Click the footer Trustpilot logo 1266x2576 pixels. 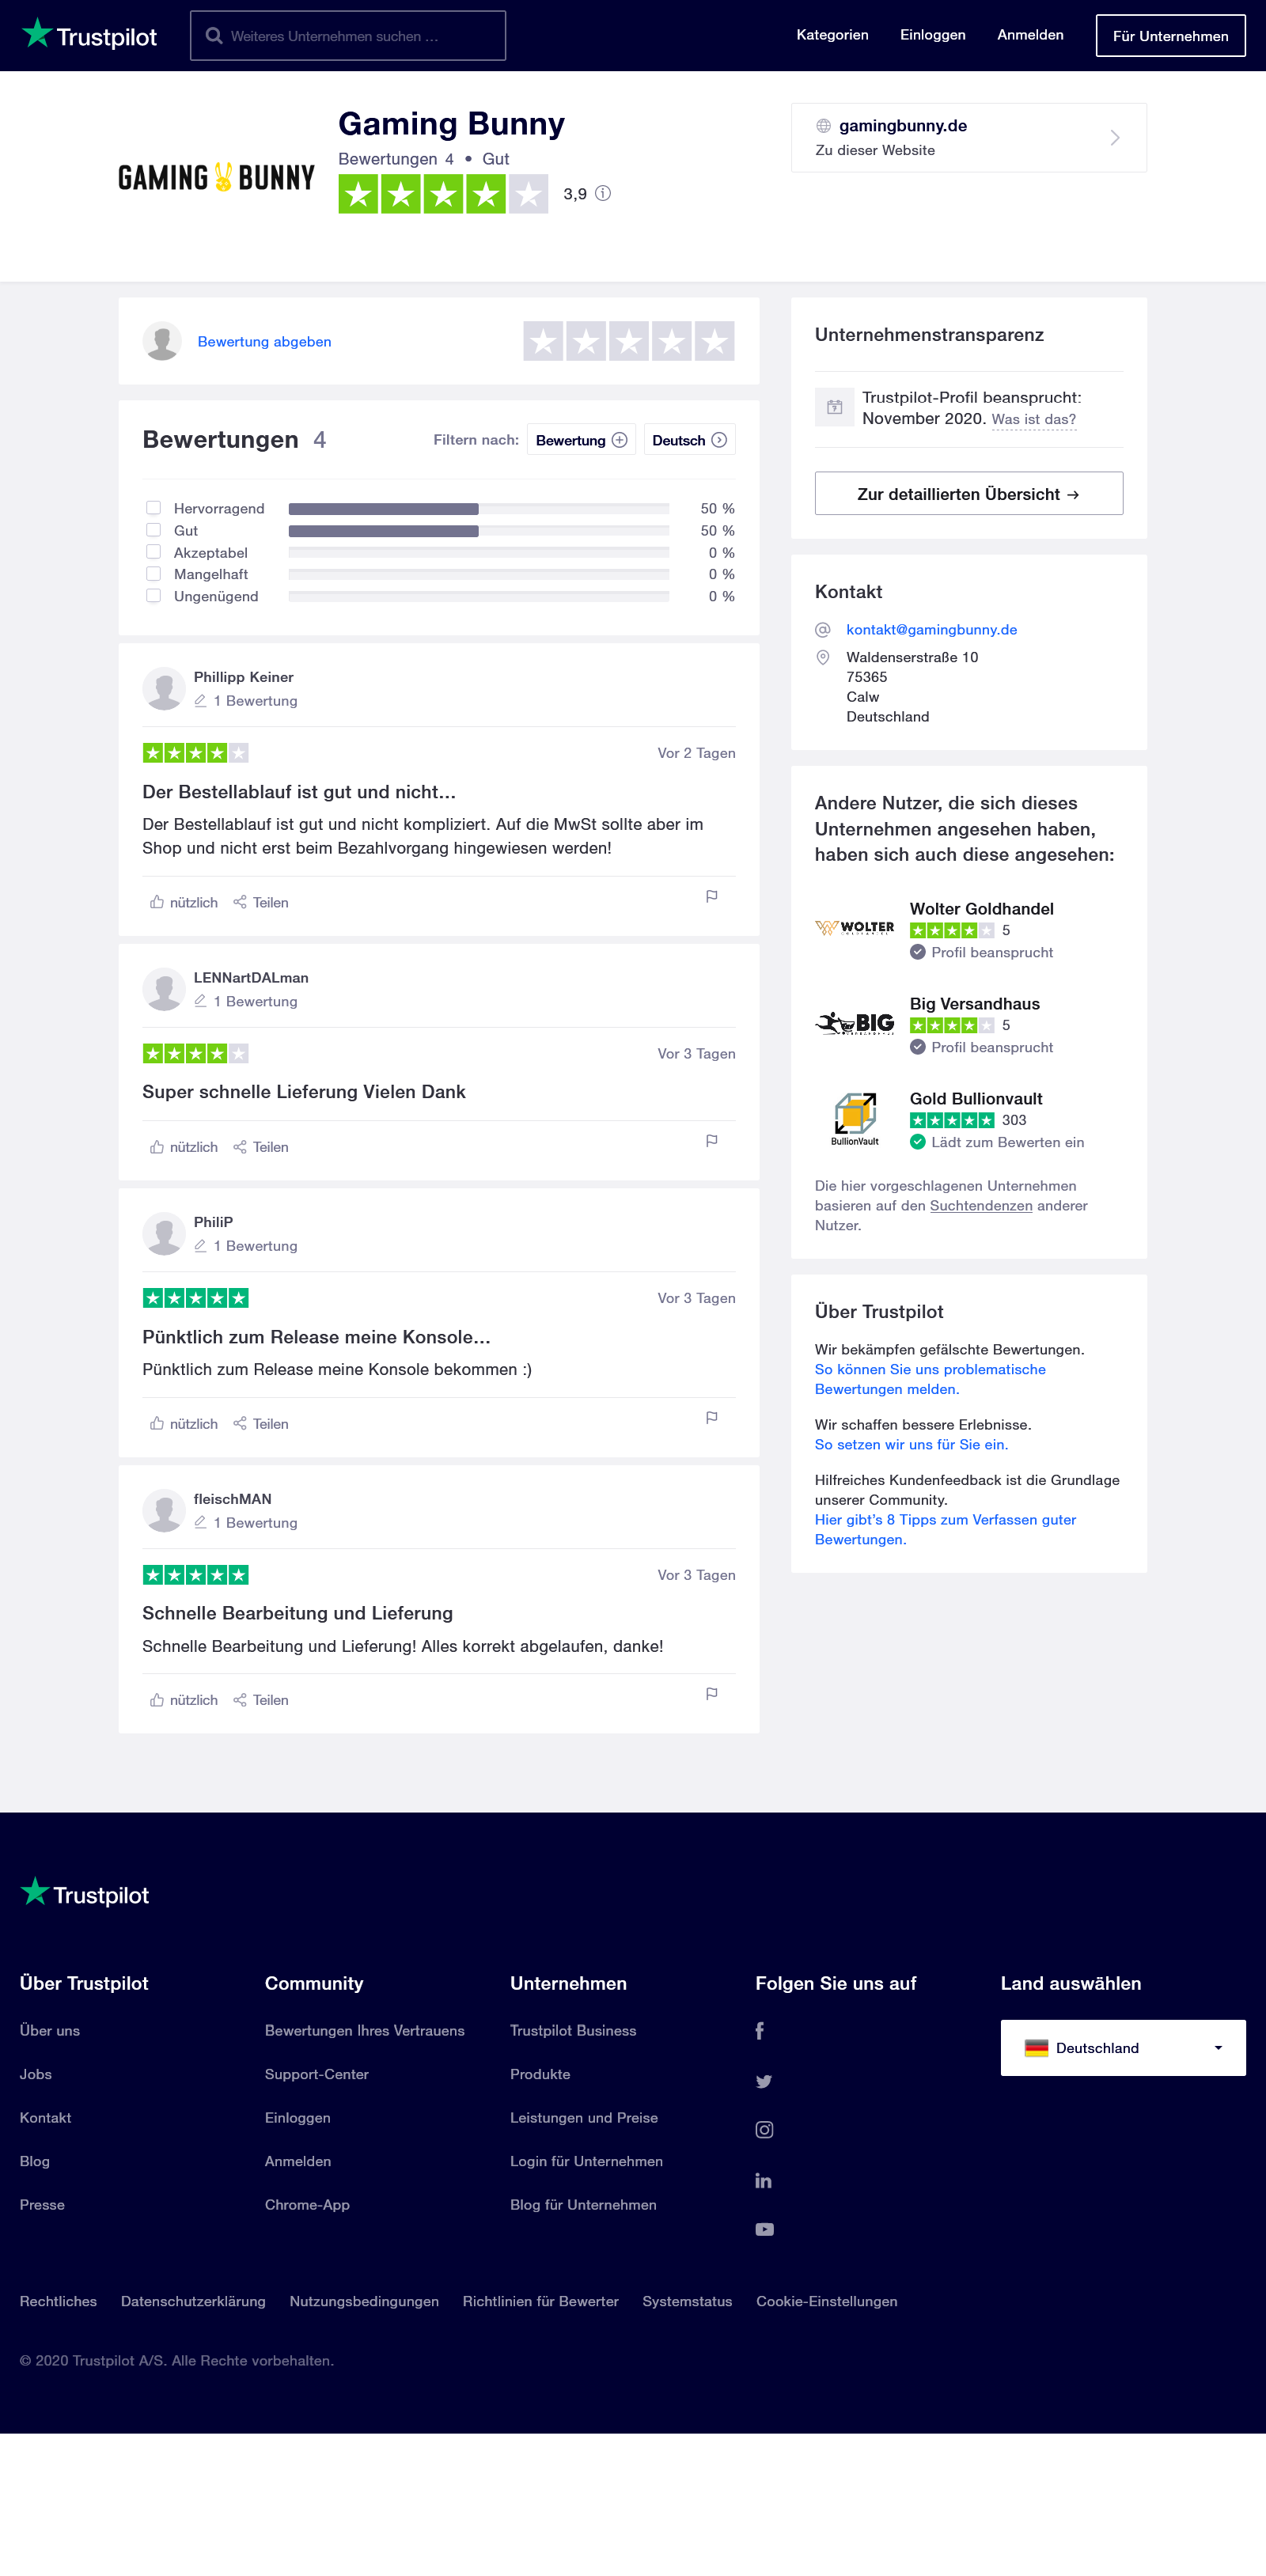point(85,1893)
